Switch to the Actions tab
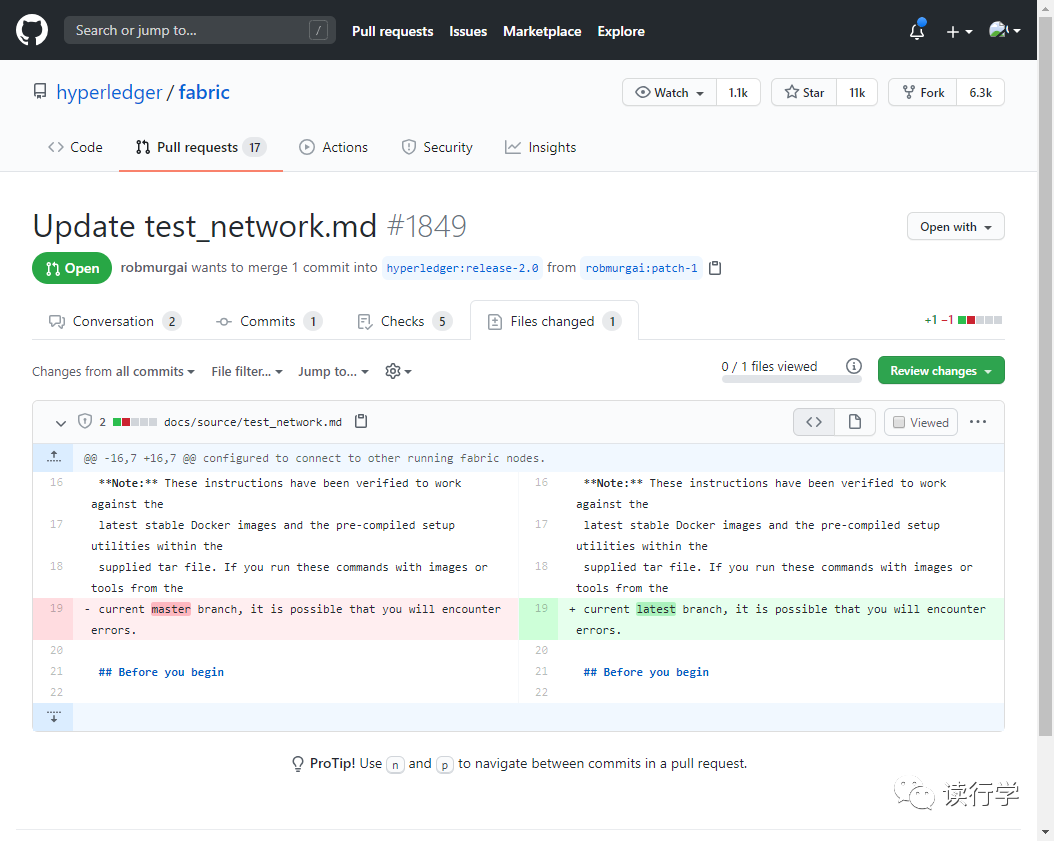The height and width of the screenshot is (841, 1054). (333, 147)
